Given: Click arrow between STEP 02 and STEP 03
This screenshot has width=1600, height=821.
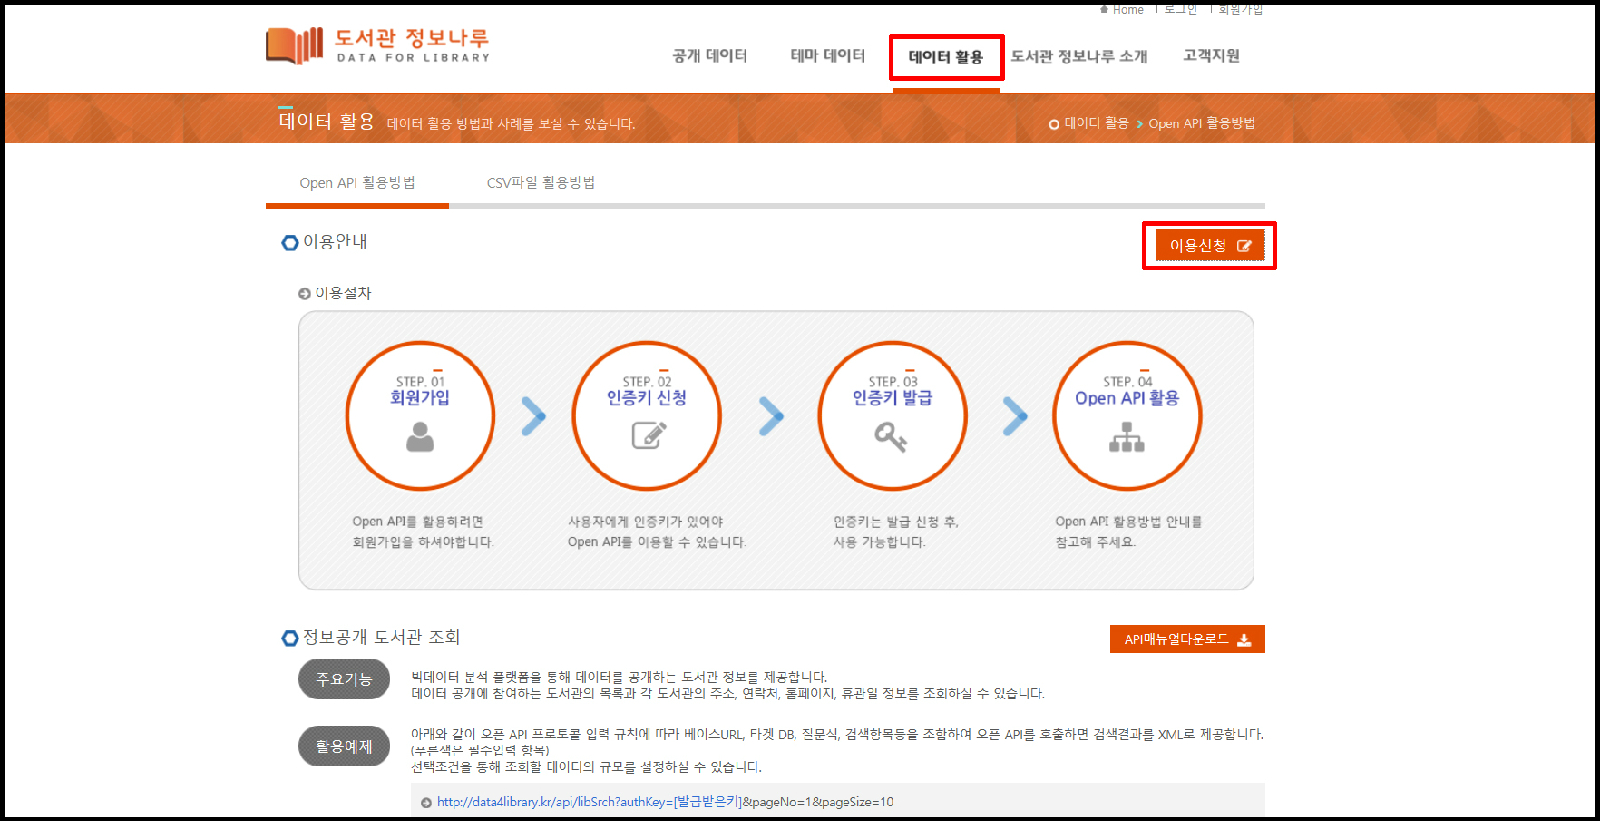Looking at the screenshot, I should pyautogui.click(x=771, y=416).
